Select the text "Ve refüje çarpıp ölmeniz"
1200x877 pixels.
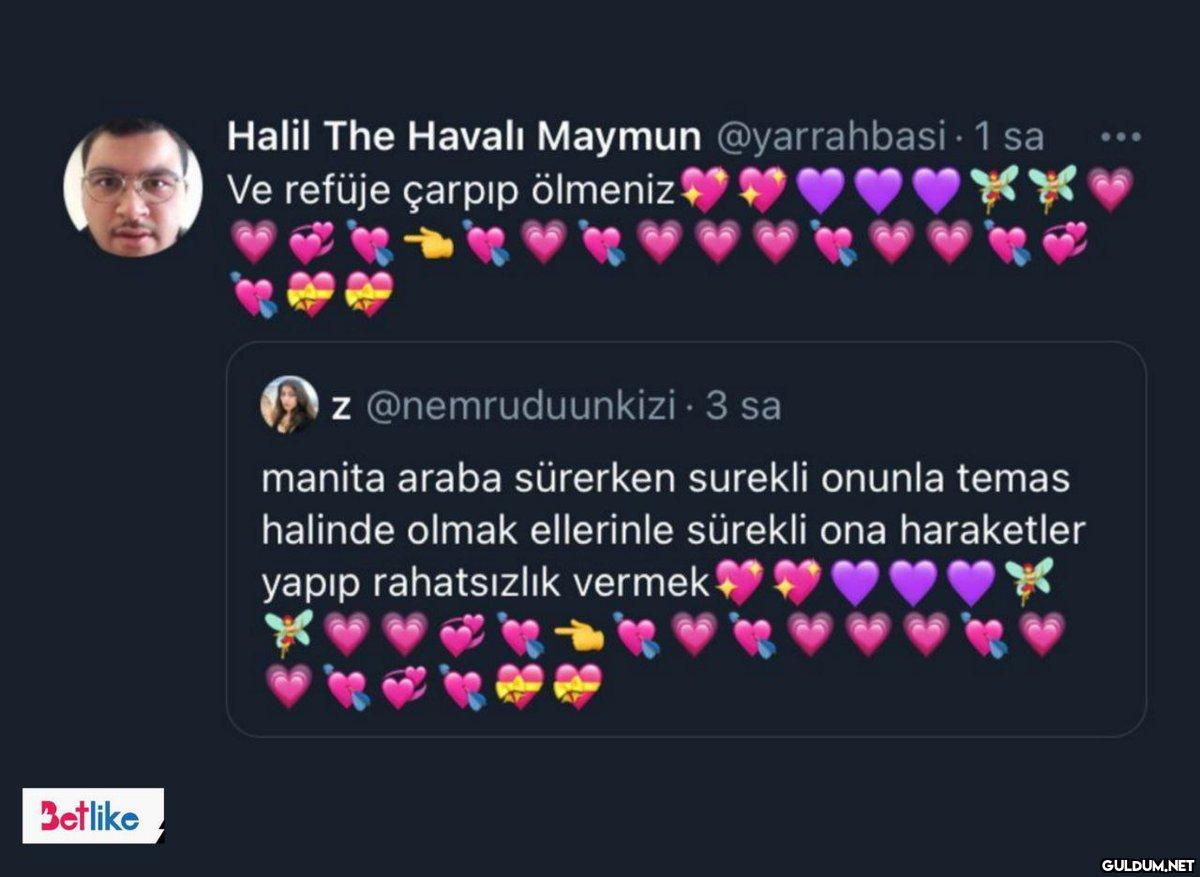pyautogui.click(x=453, y=189)
